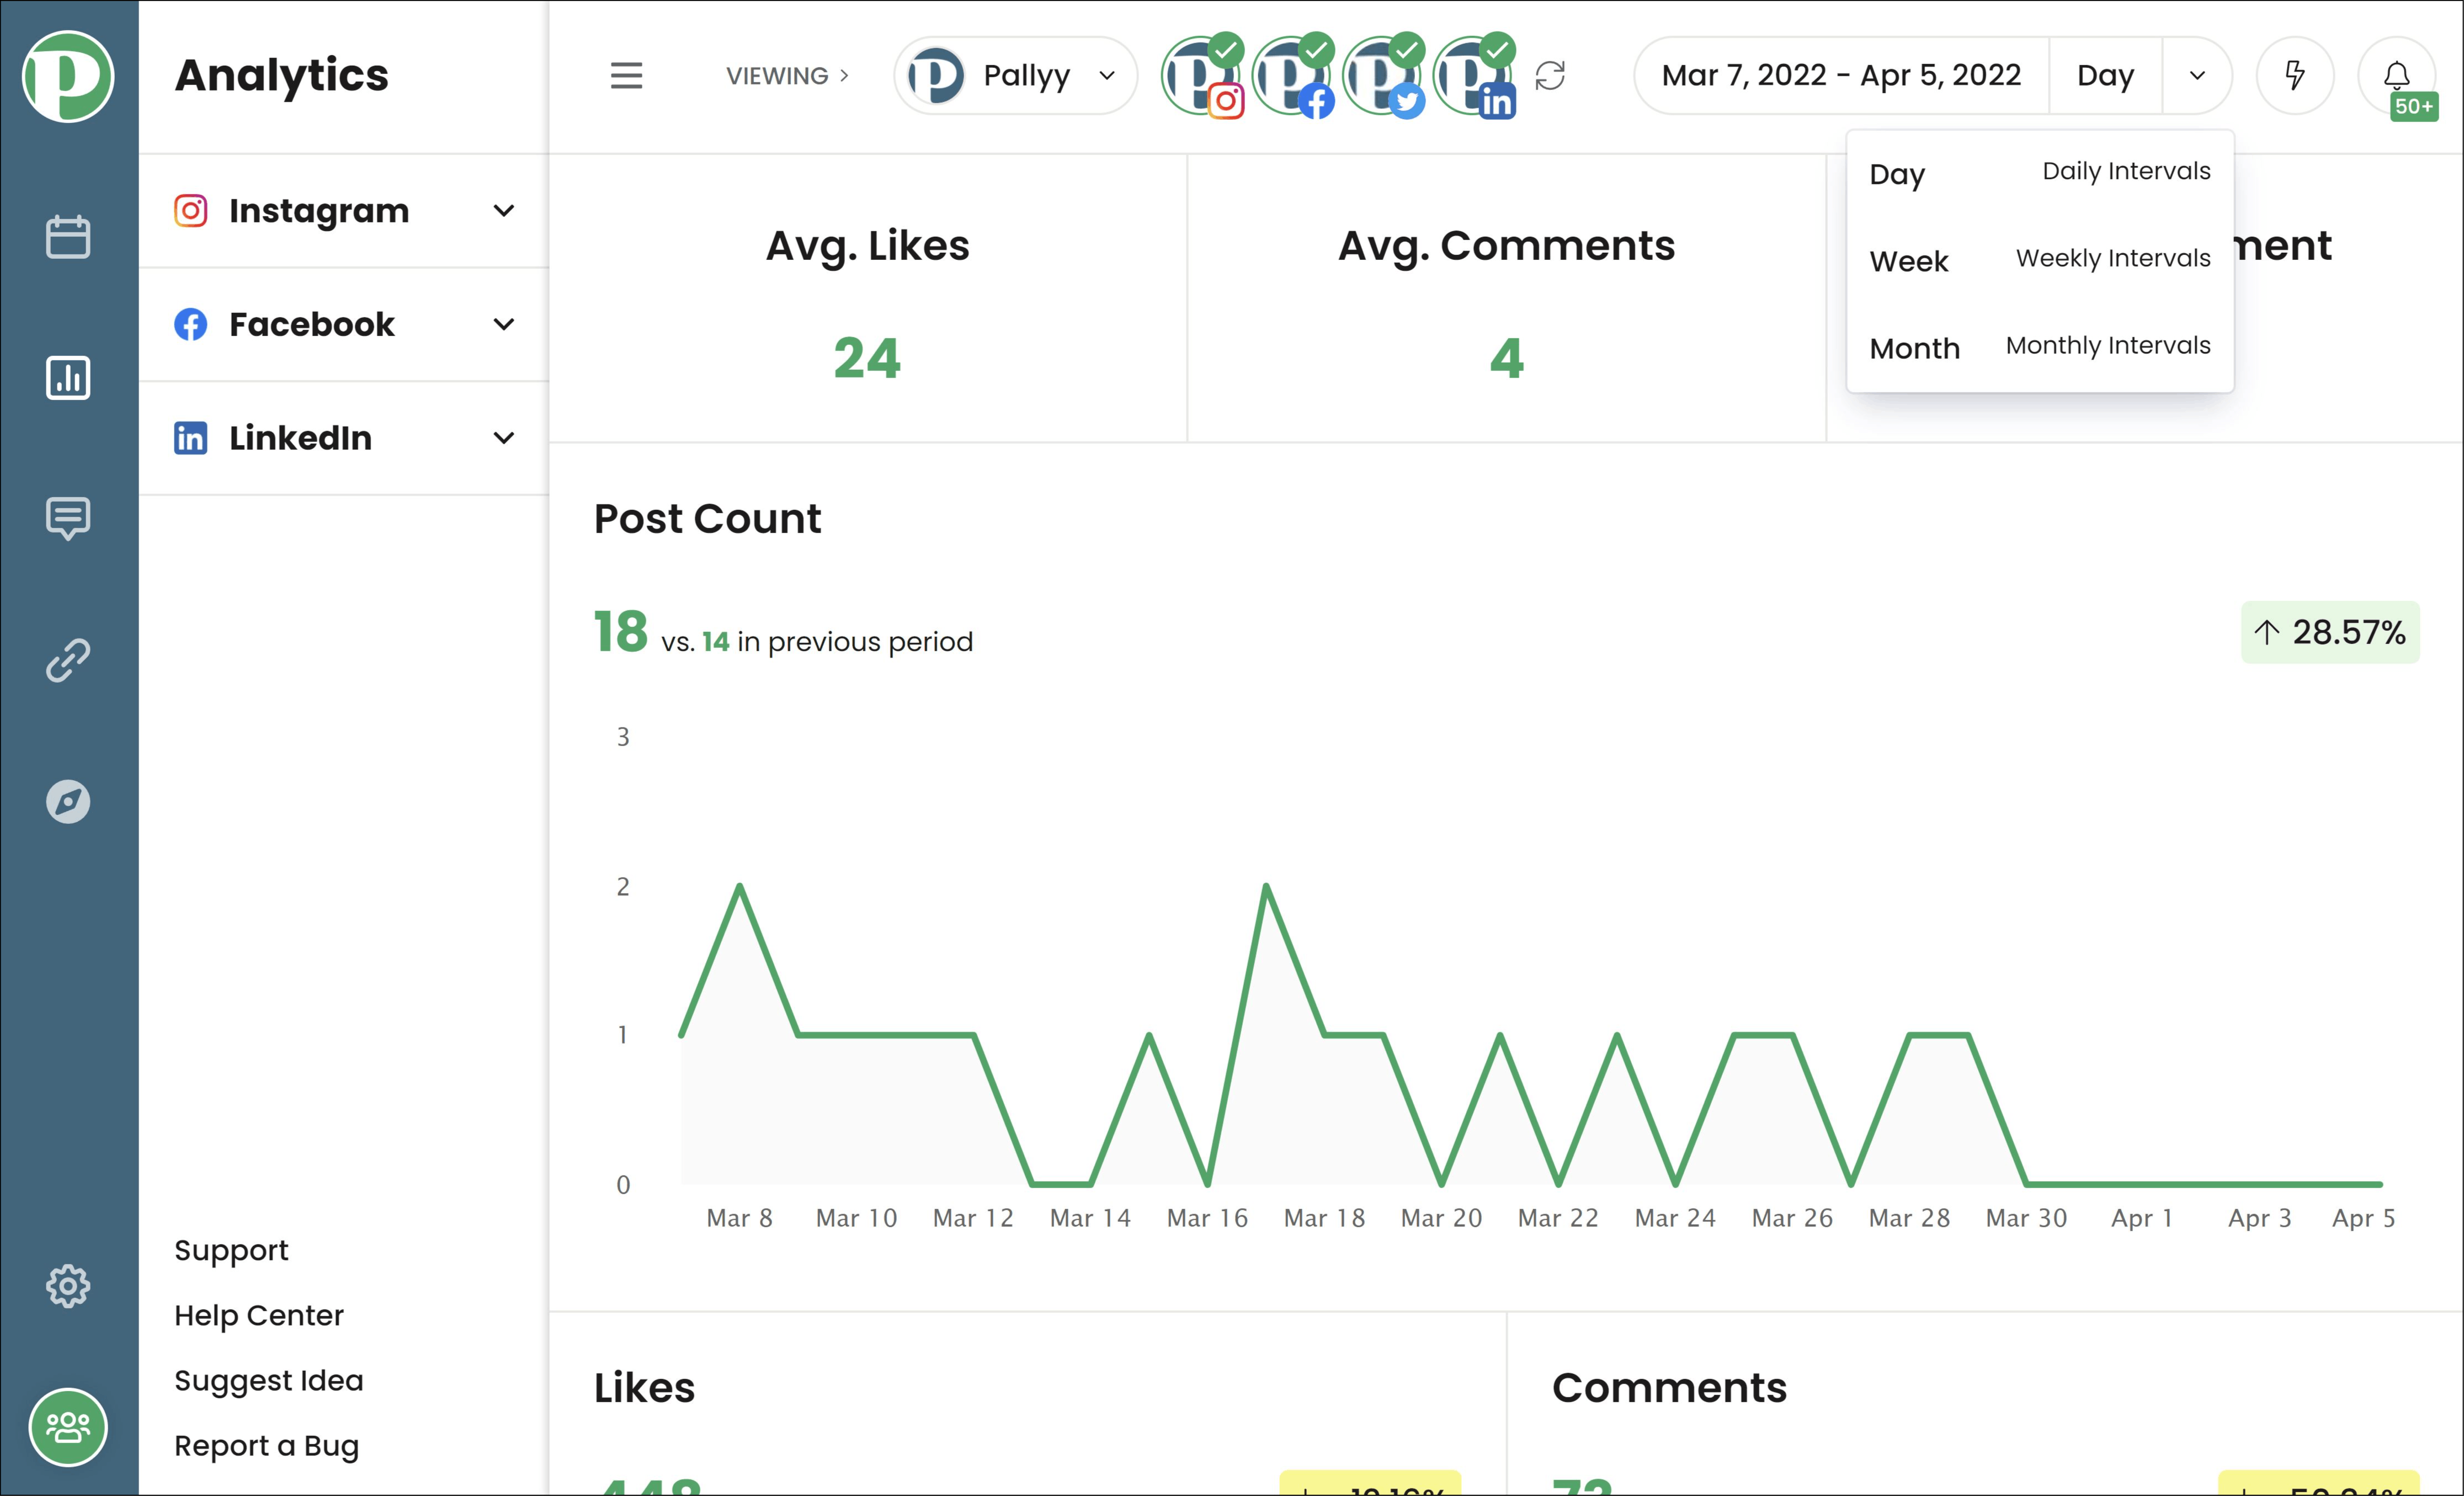
Task: Open the hamburger menu icon
Action: pyautogui.click(x=626, y=74)
